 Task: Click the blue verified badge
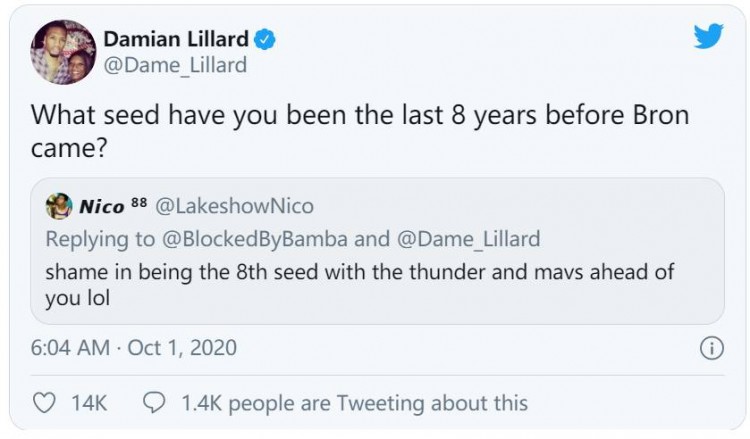(x=265, y=41)
